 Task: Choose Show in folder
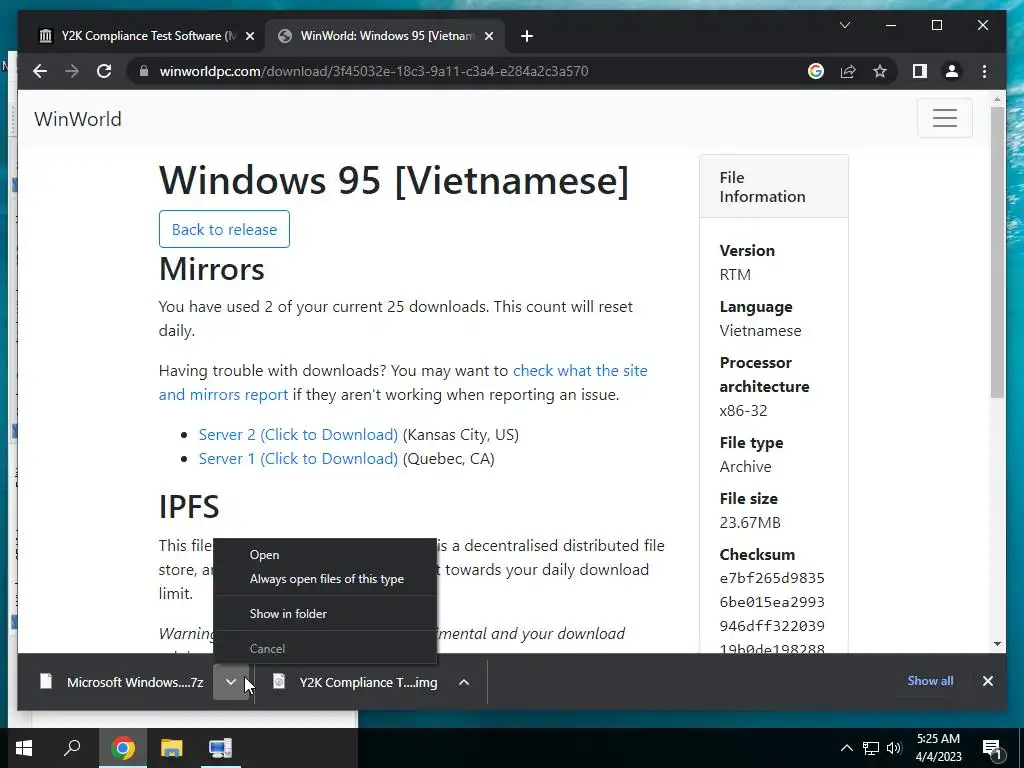(325, 613)
